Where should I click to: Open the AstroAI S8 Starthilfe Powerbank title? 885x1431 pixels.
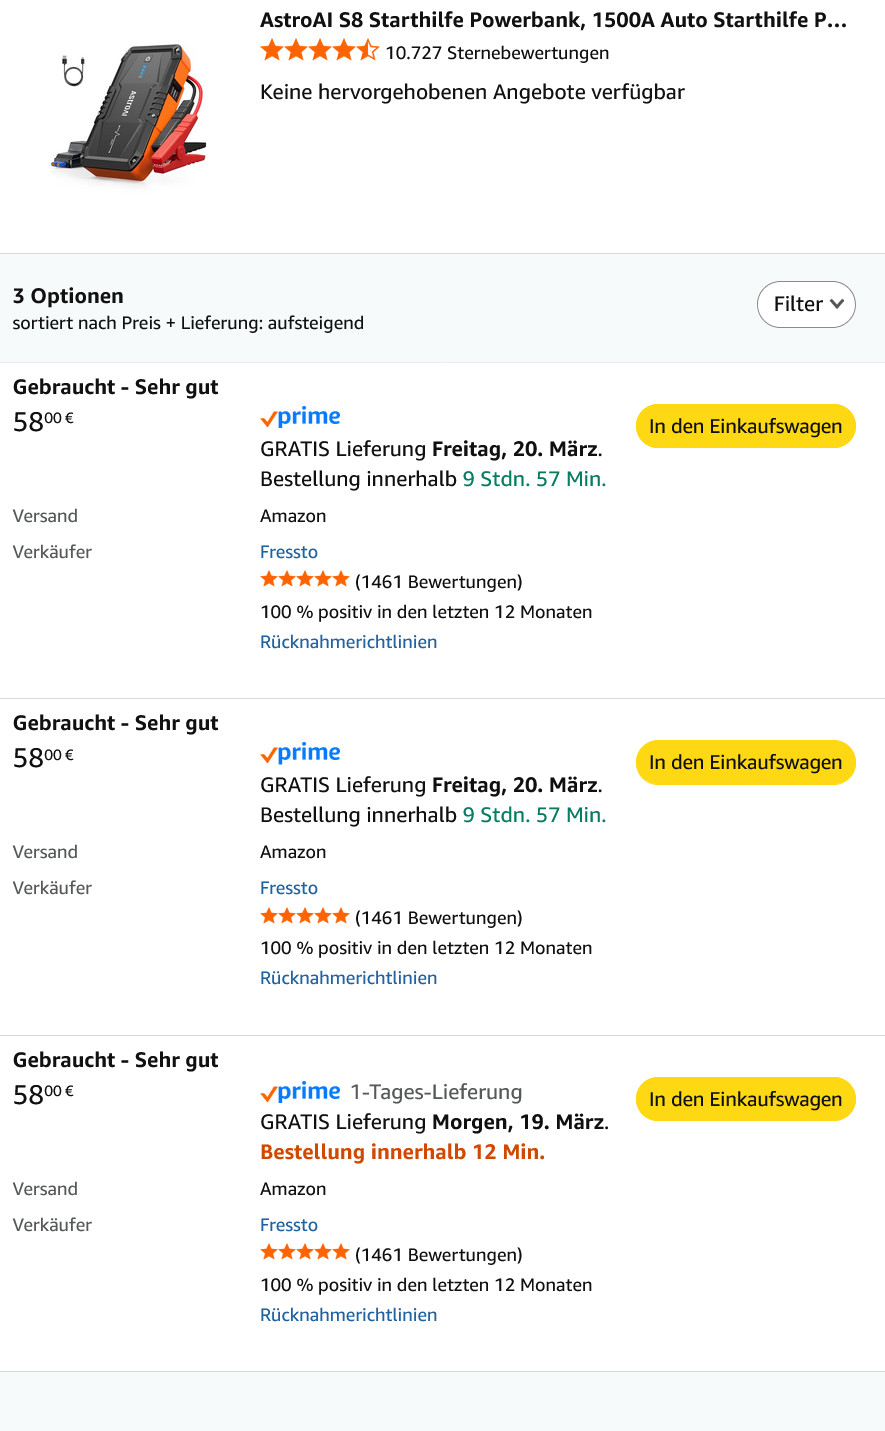[553, 20]
